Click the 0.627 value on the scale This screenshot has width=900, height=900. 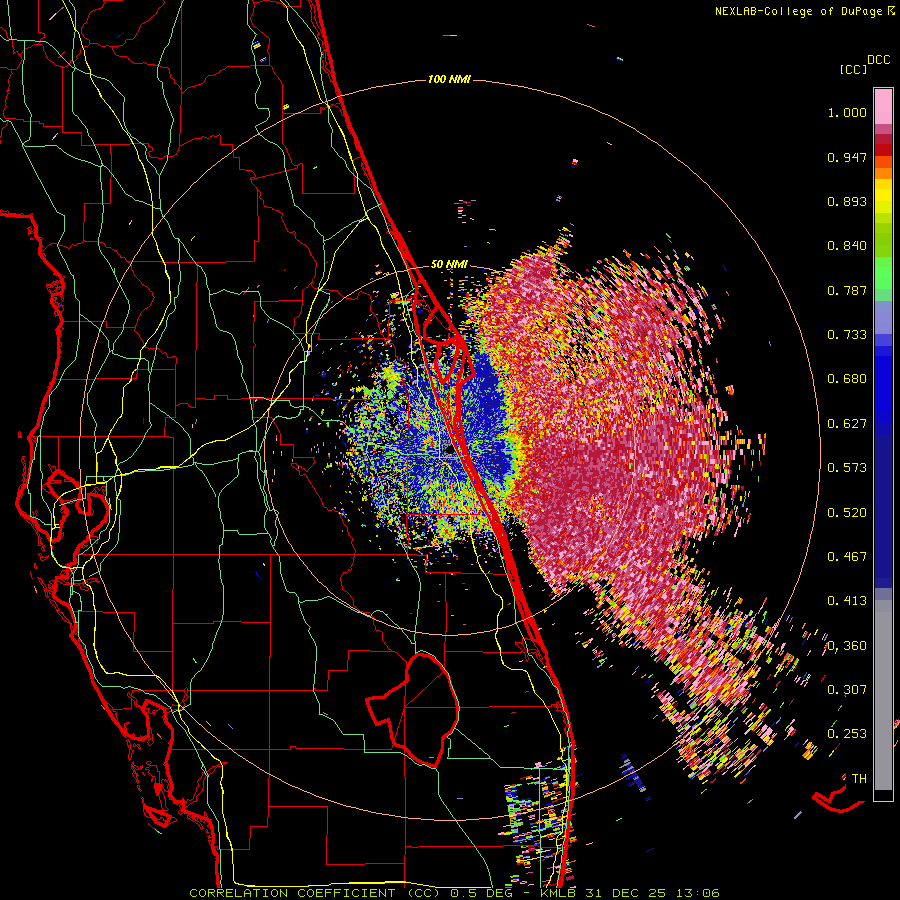click(847, 424)
